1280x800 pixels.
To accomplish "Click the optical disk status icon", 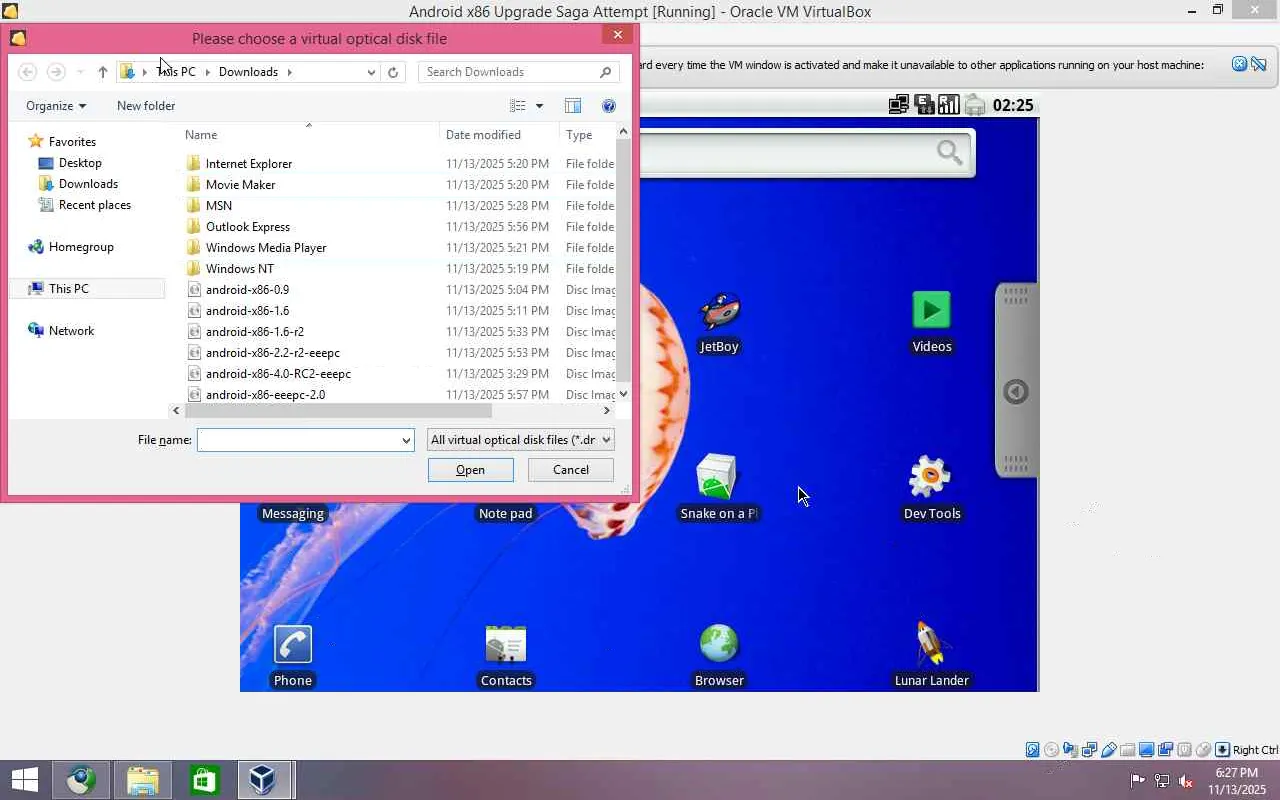I will 1051,750.
